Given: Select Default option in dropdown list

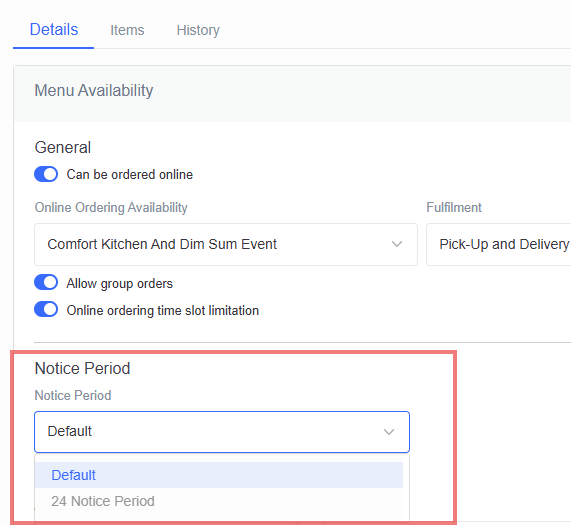Looking at the screenshot, I should 219,475.
